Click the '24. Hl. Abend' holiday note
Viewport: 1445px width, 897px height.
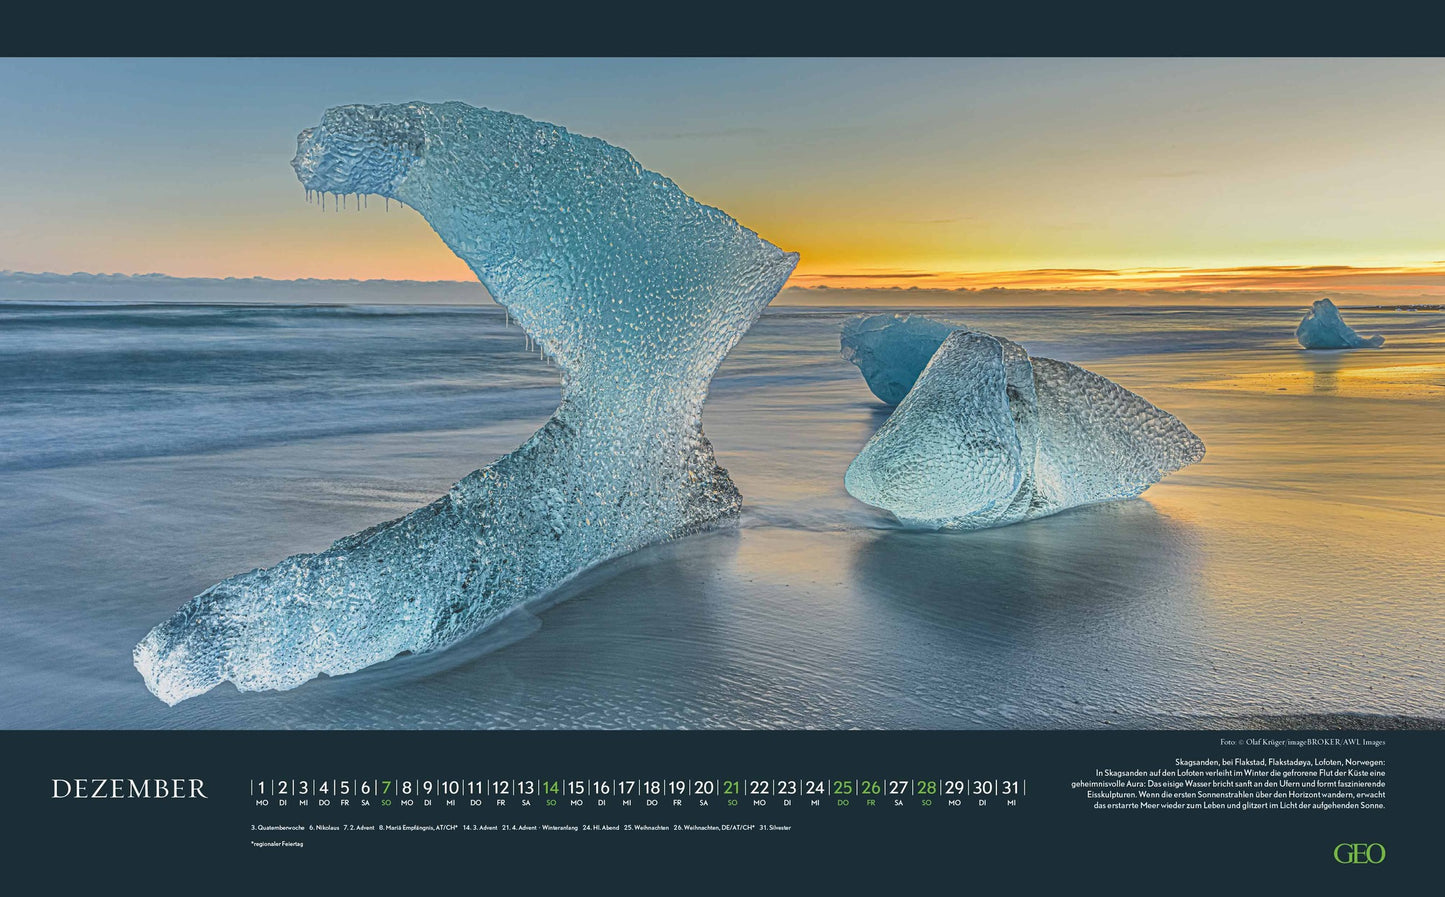(x=601, y=828)
